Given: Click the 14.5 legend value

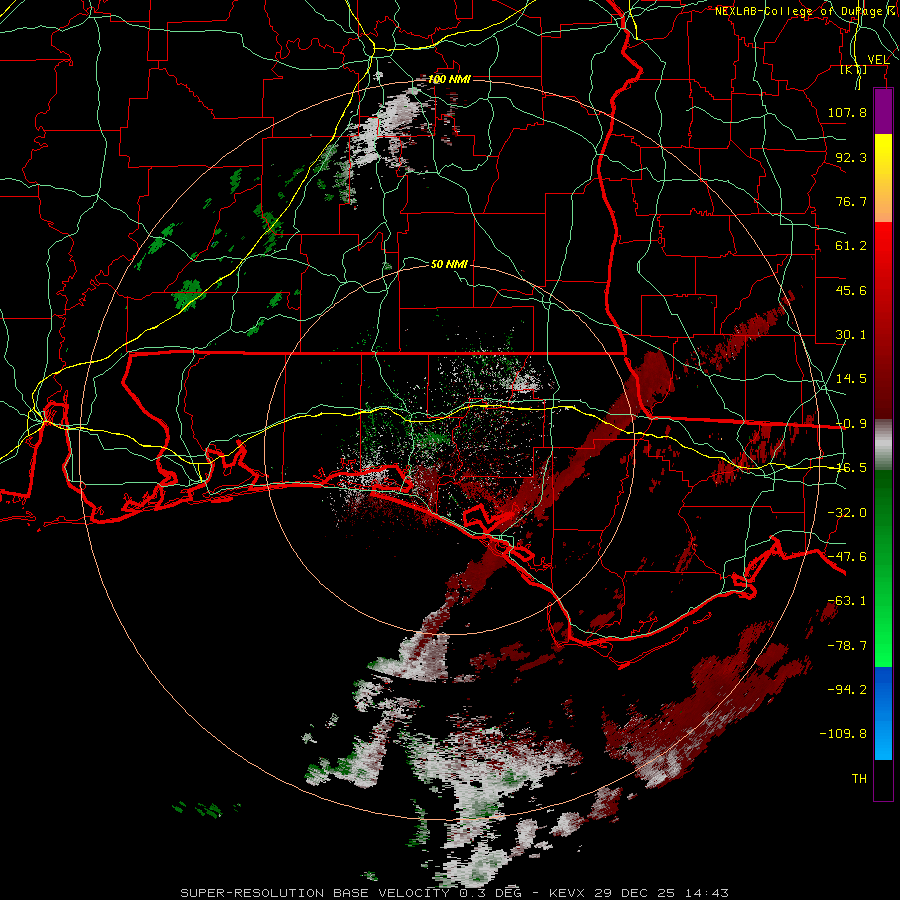Looking at the screenshot, I should tap(851, 379).
